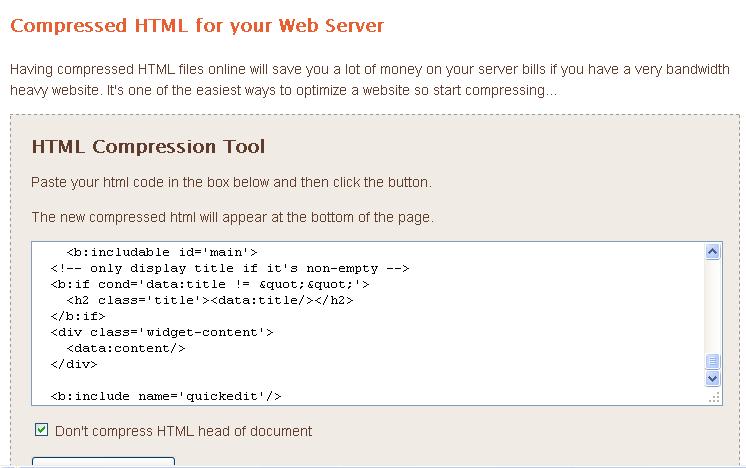
Task: Click the textarea scroll up arrow
Action: point(713,252)
